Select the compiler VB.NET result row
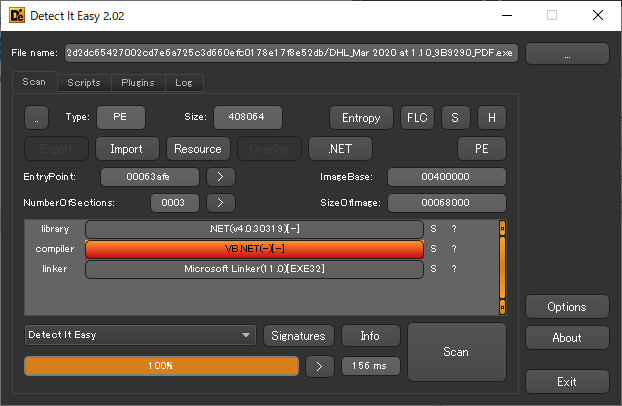 tap(254, 249)
